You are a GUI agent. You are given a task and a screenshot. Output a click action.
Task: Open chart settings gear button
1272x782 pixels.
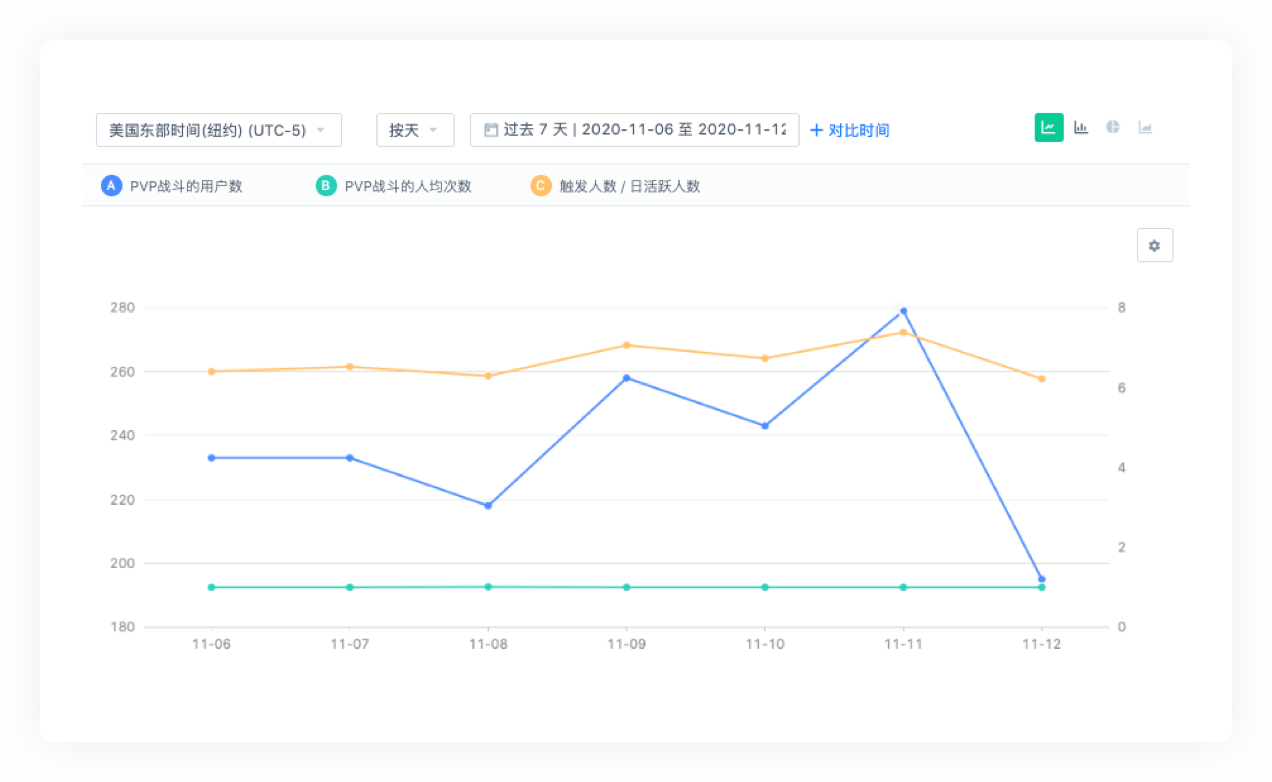click(1155, 245)
